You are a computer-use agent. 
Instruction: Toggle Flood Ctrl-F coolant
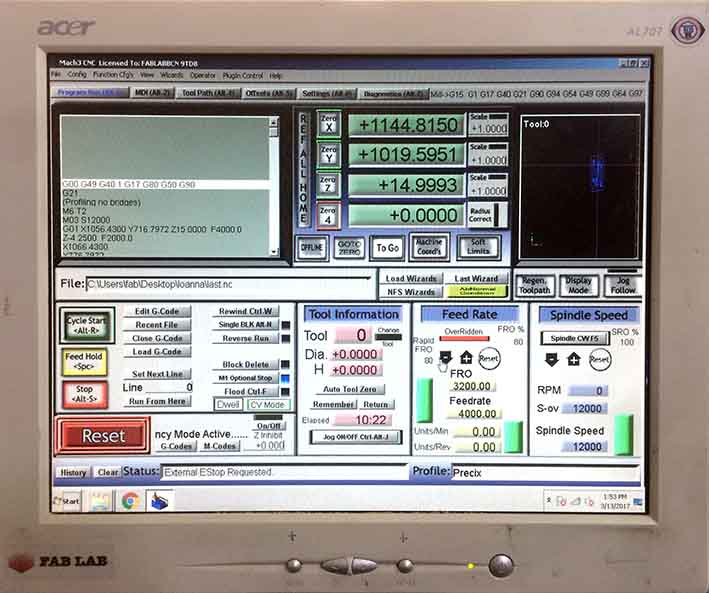246,392
